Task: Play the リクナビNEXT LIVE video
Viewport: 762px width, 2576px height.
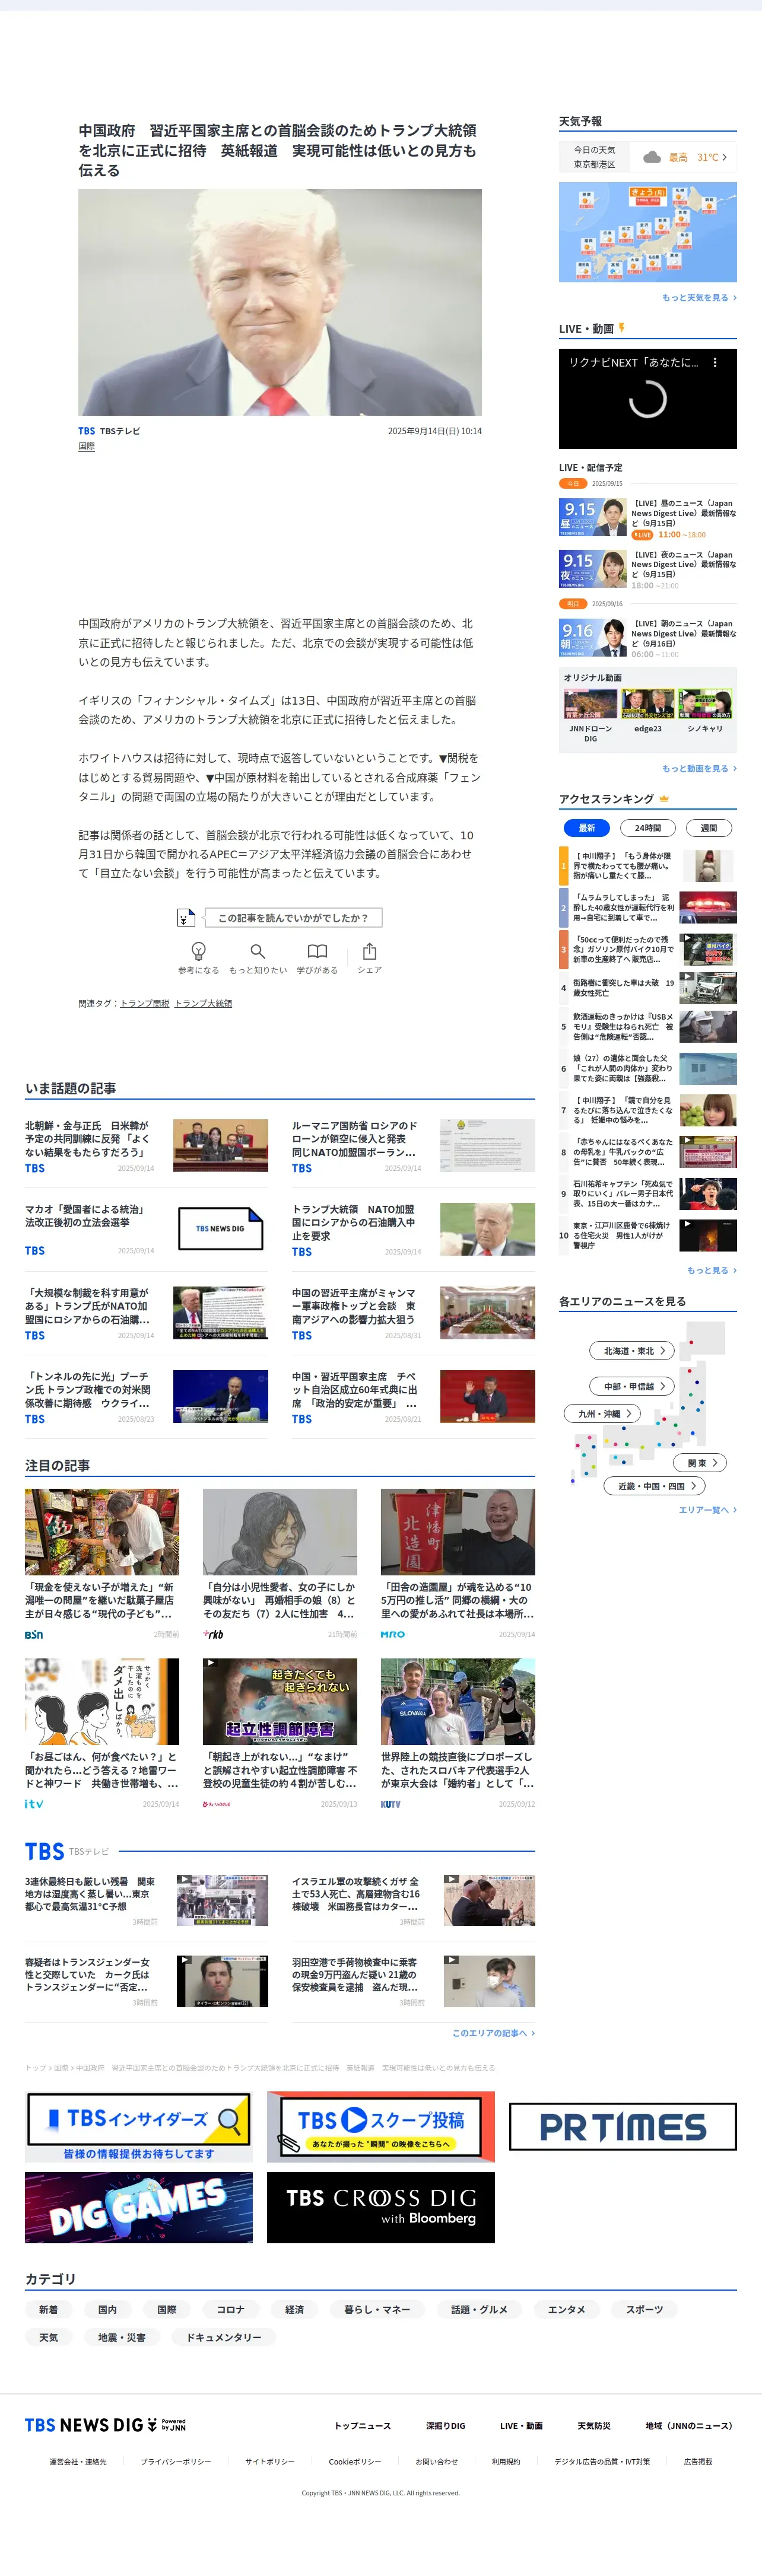Action: click(648, 399)
